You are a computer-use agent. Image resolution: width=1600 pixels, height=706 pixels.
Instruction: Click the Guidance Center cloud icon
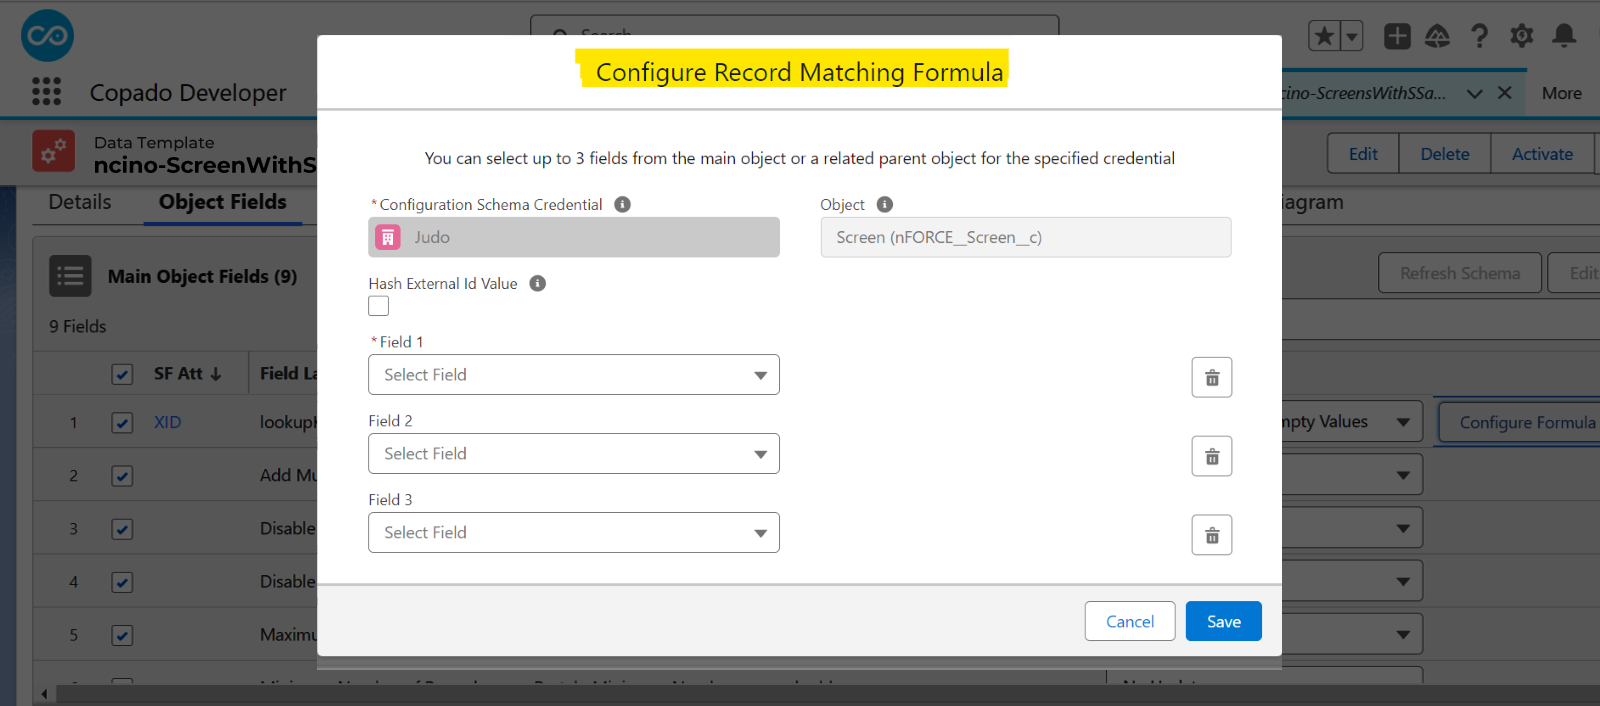click(1437, 37)
